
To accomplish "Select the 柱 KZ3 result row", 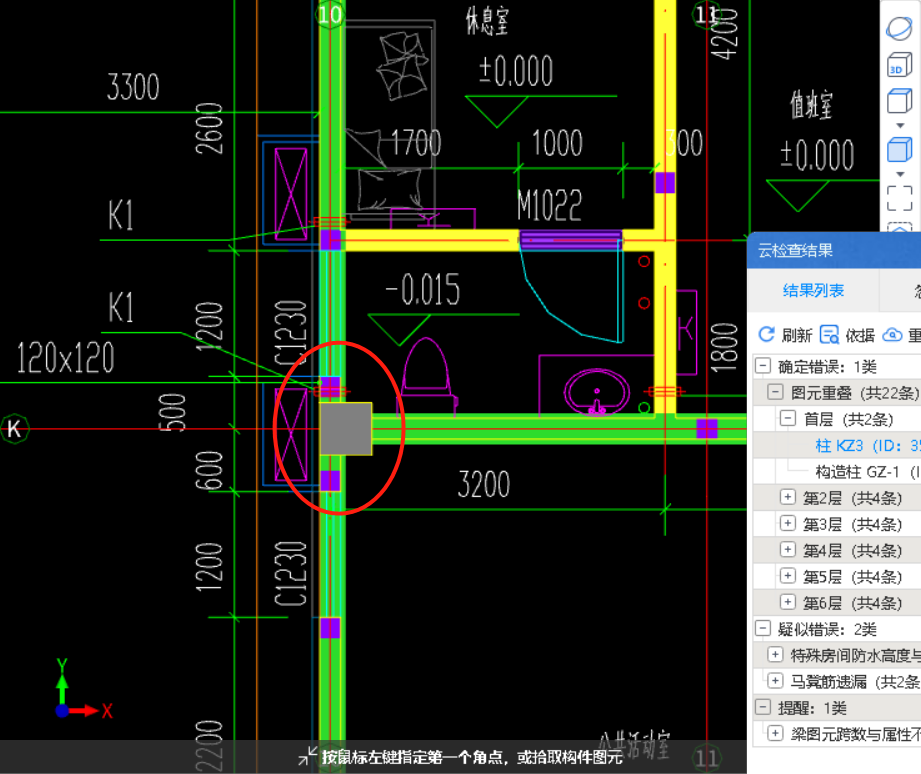I will click(x=837, y=446).
